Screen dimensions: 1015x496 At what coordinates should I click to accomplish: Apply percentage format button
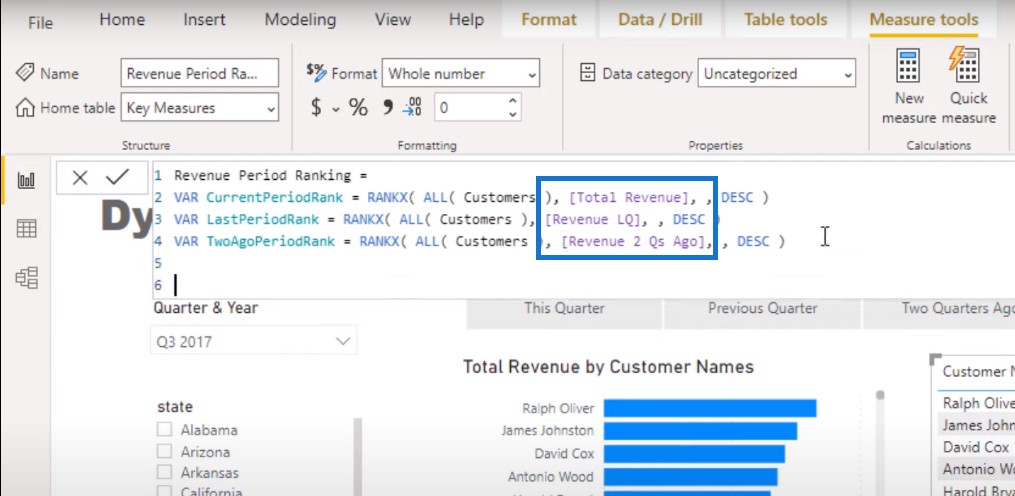click(358, 107)
